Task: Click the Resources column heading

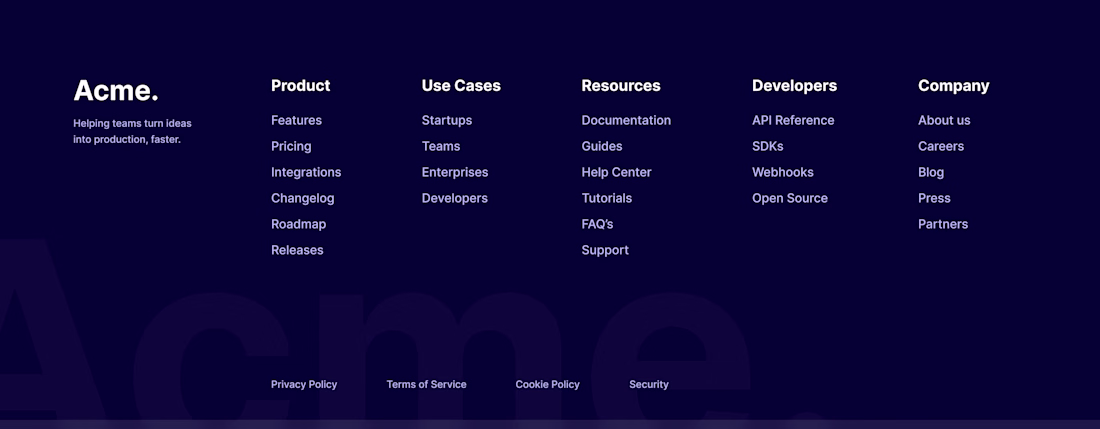Action: click(621, 86)
